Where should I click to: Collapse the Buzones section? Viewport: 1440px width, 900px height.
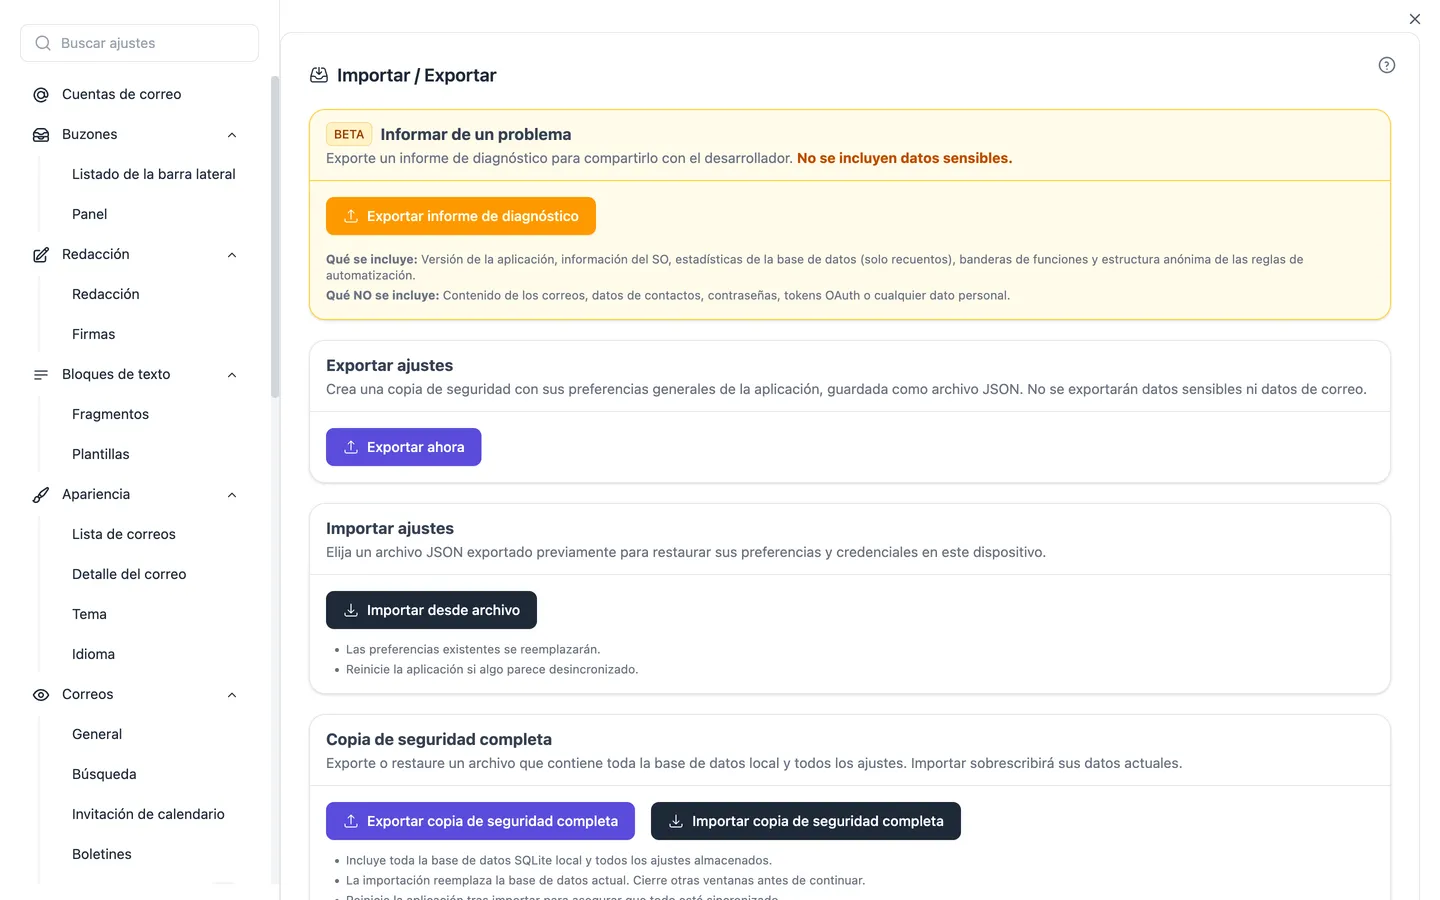coord(232,135)
